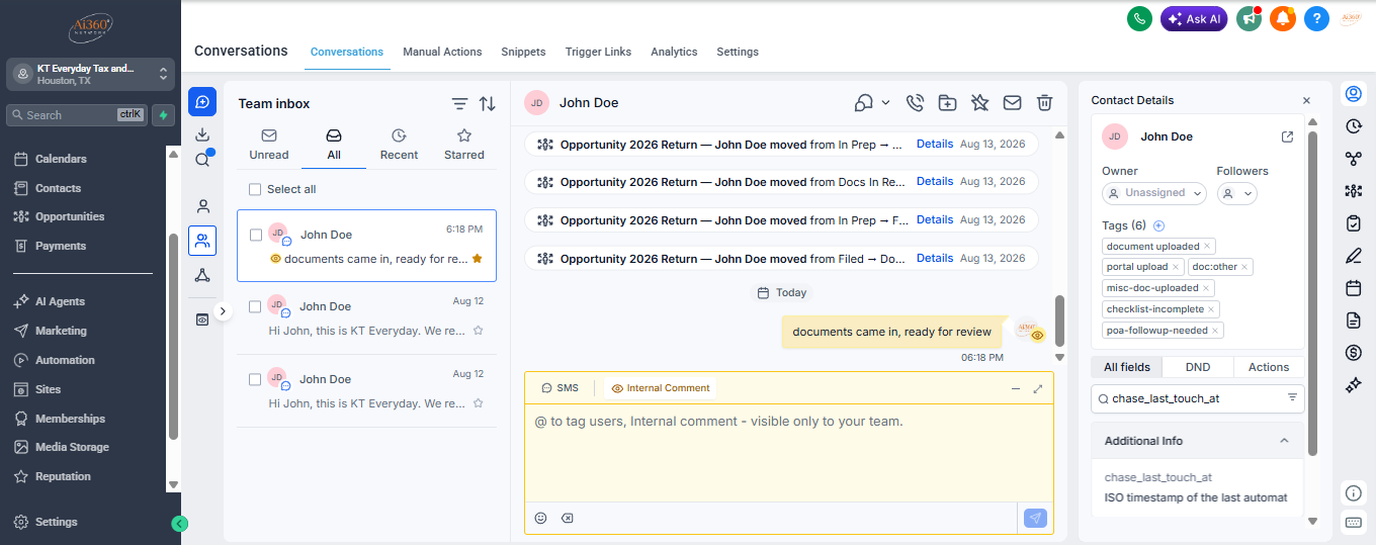
Task: Click the add folder icon in conversation header
Action: (x=947, y=102)
